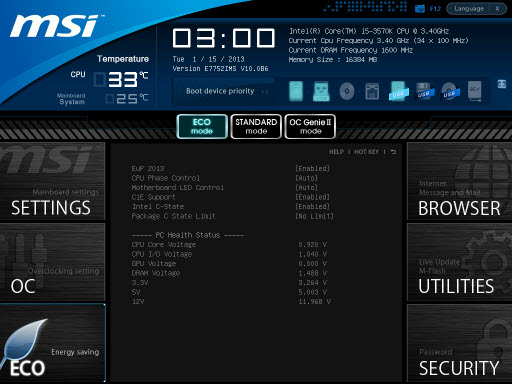Click the hard disk boot device icon
Viewport: 512px width, 384px height.
[x=296, y=91]
